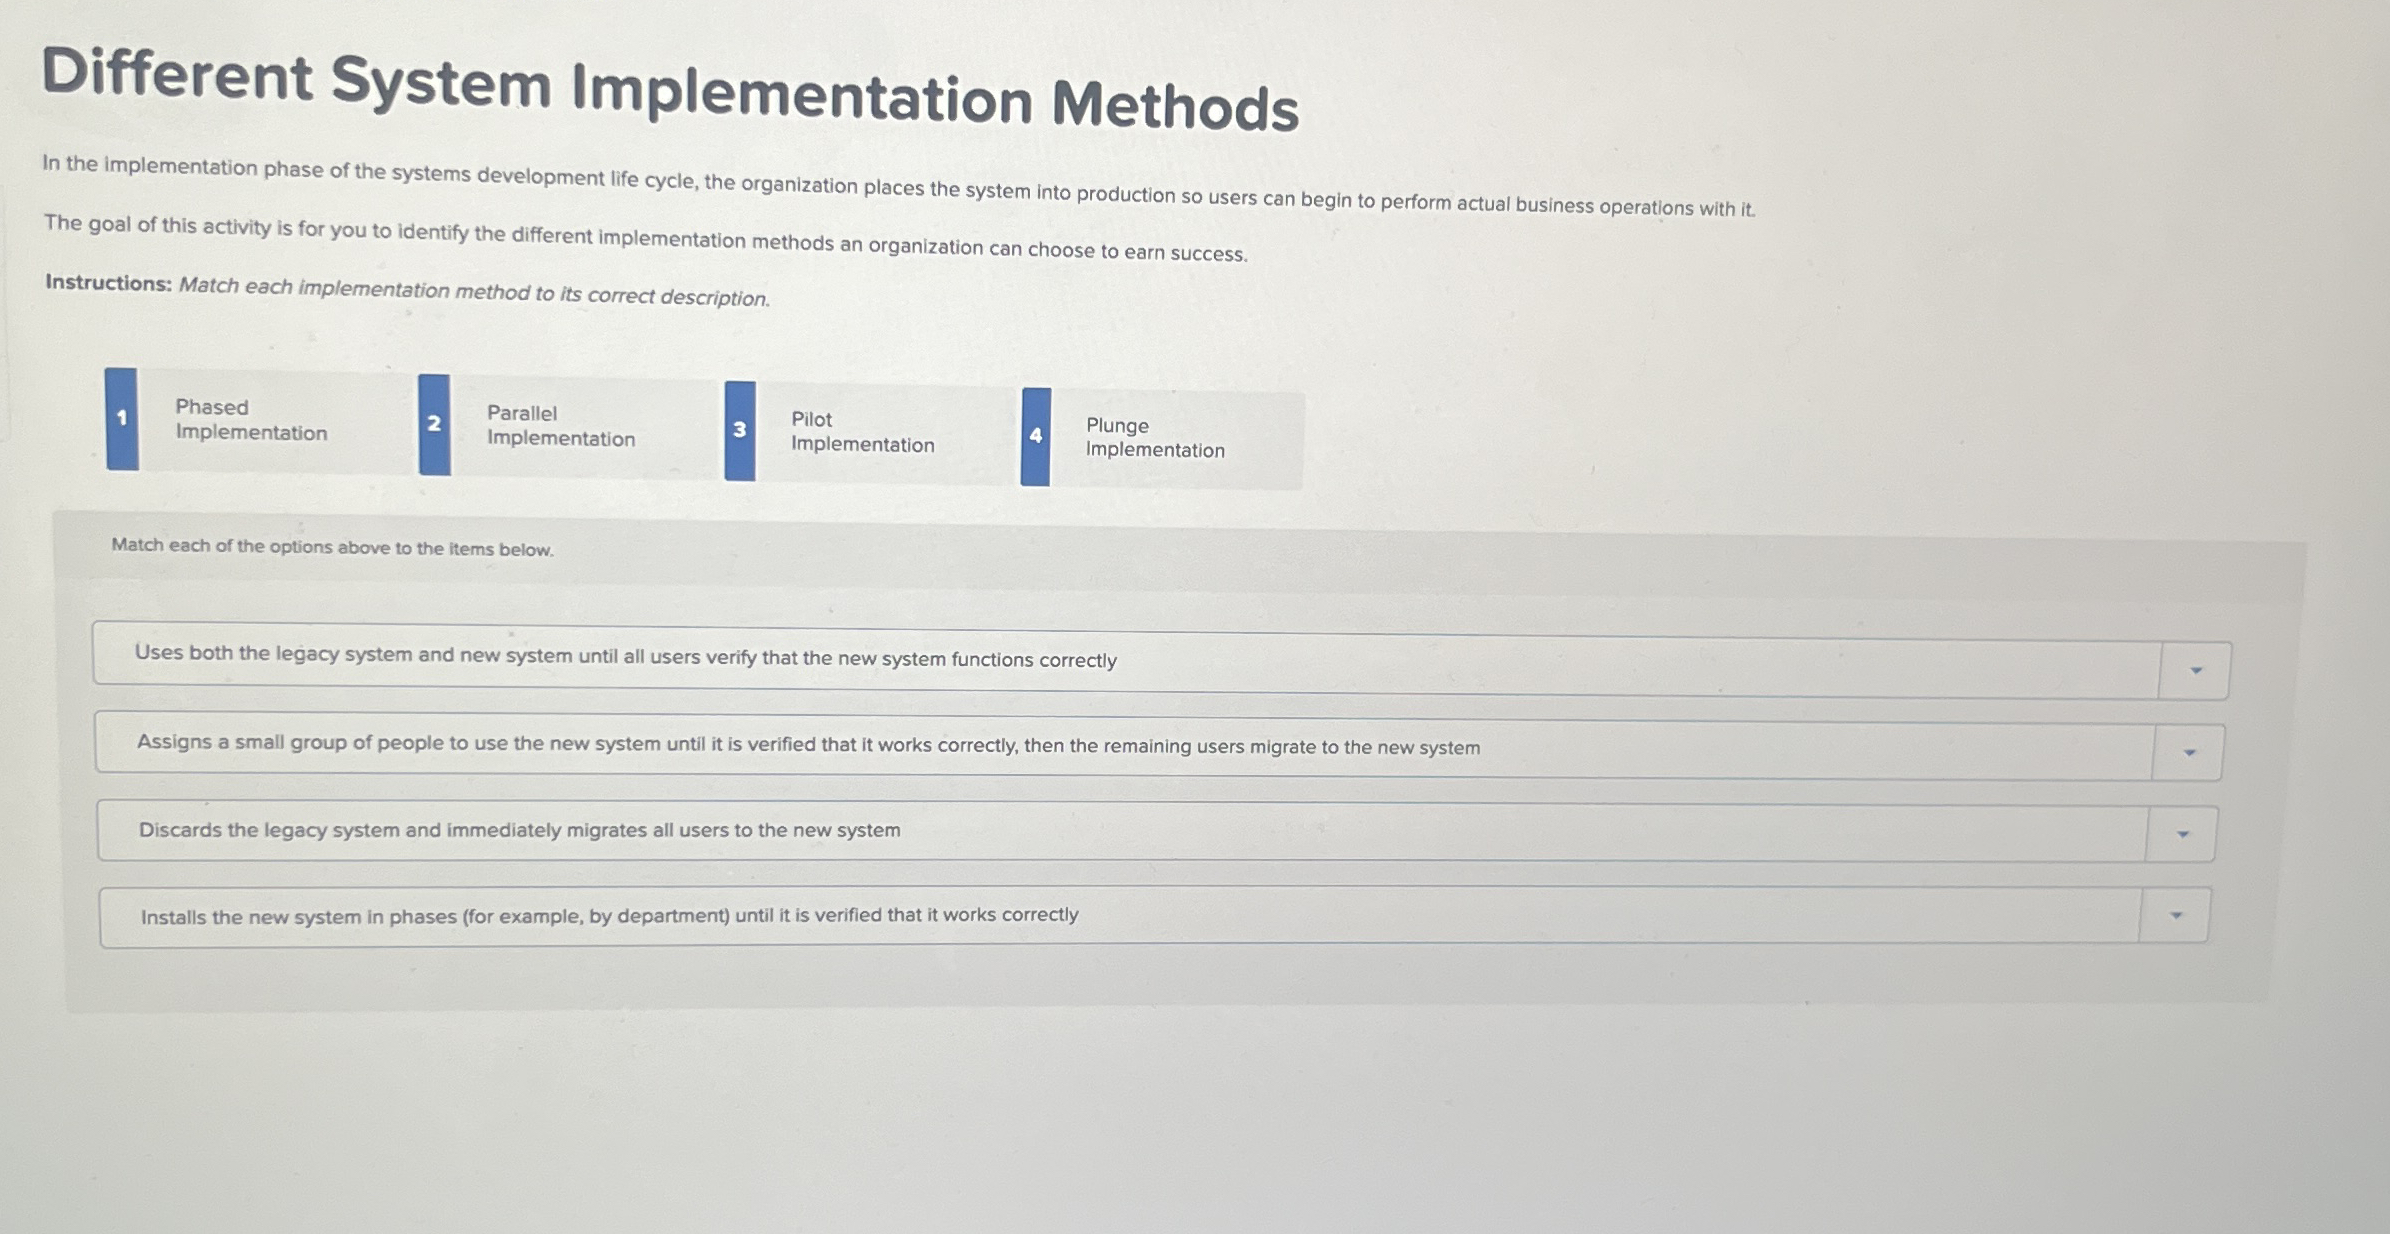The image size is (2390, 1234).
Task: Select the Phased Implementation option chip
Action: point(251,420)
